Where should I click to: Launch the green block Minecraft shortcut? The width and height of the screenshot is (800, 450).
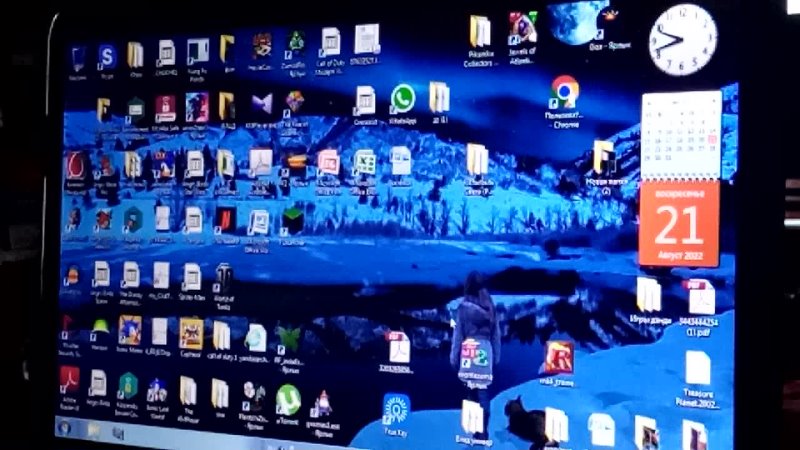click(x=292, y=221)
